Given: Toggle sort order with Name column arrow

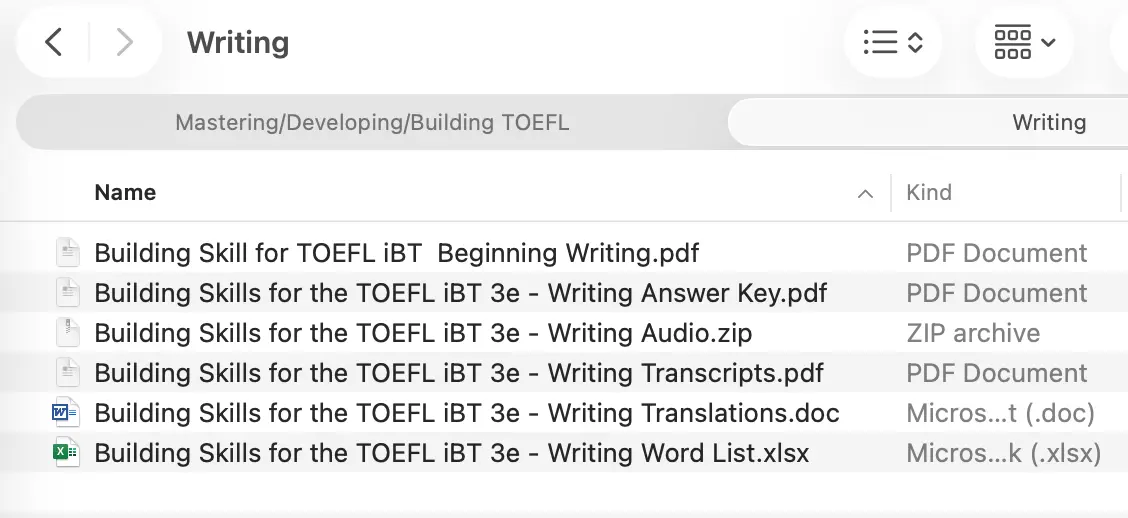Looking at the screenshot, I should click(865, 194).
